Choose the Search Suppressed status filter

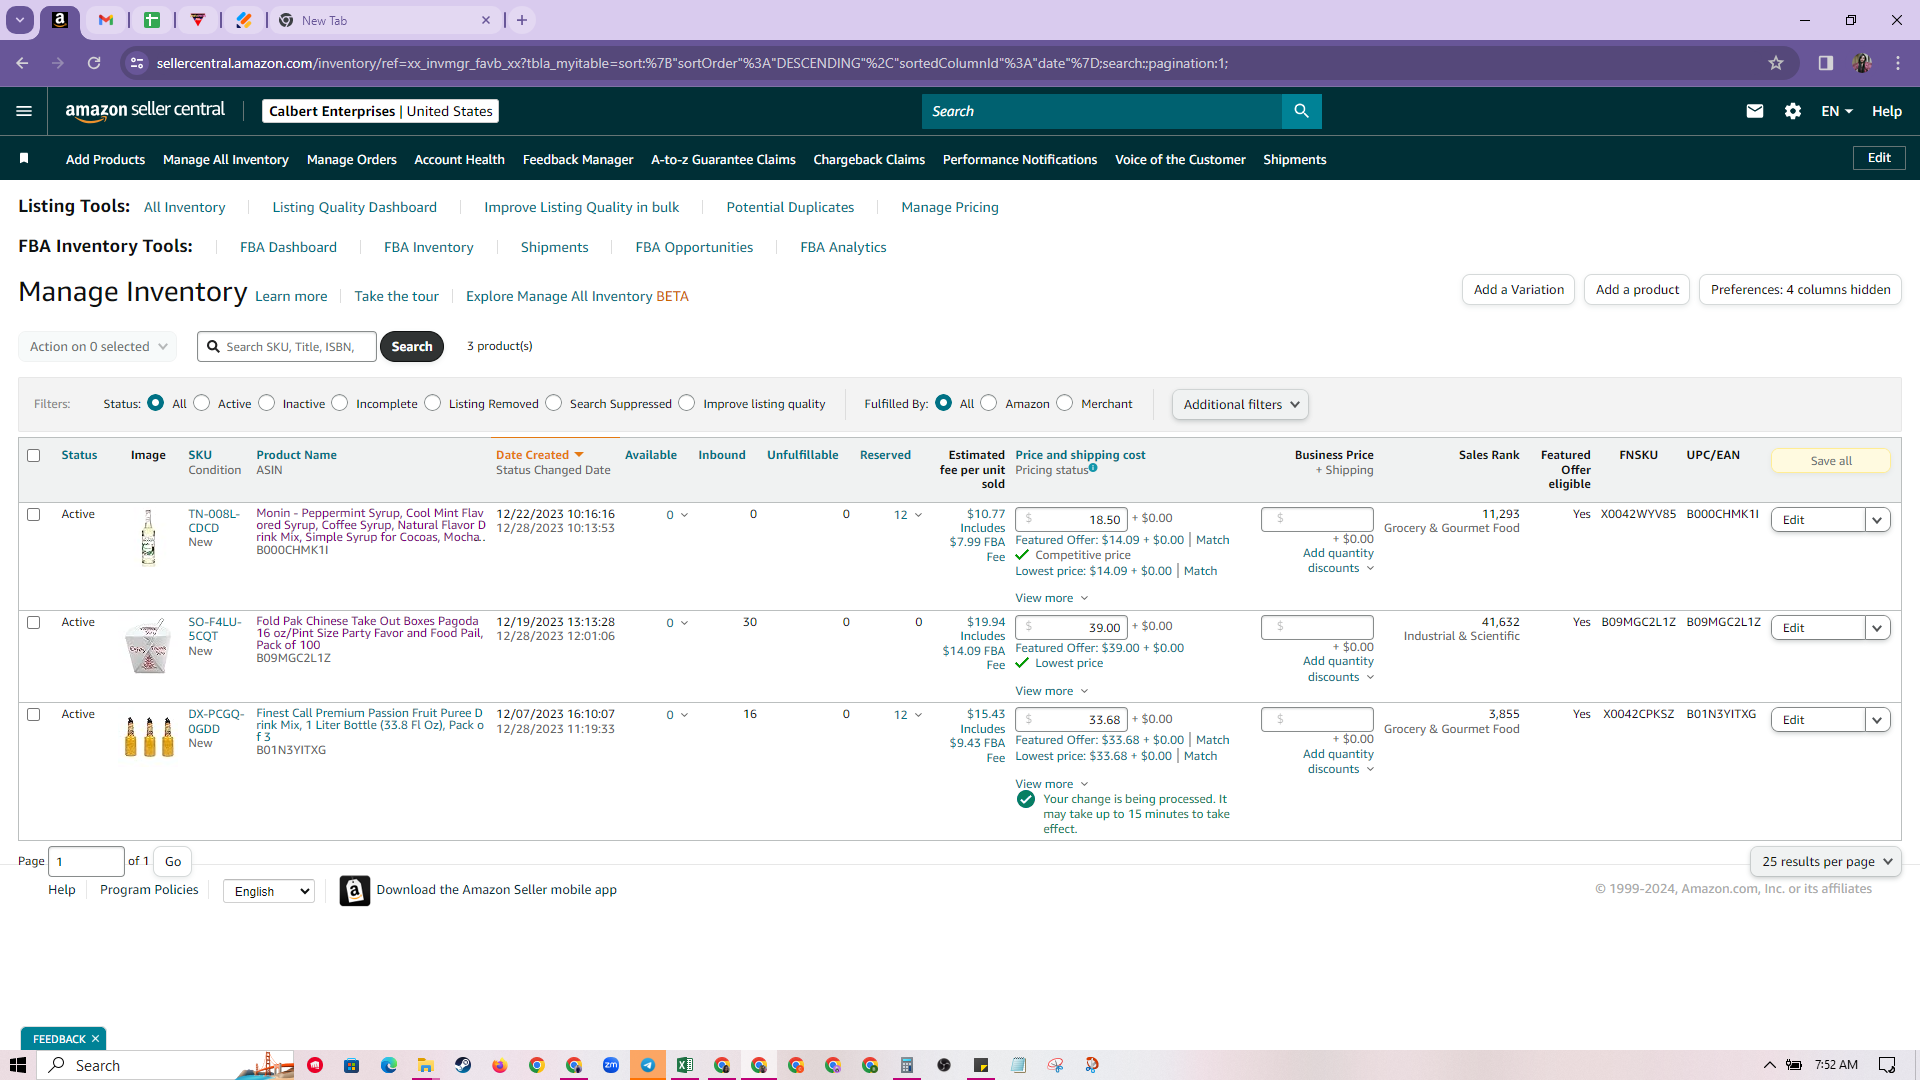point(554,403)
